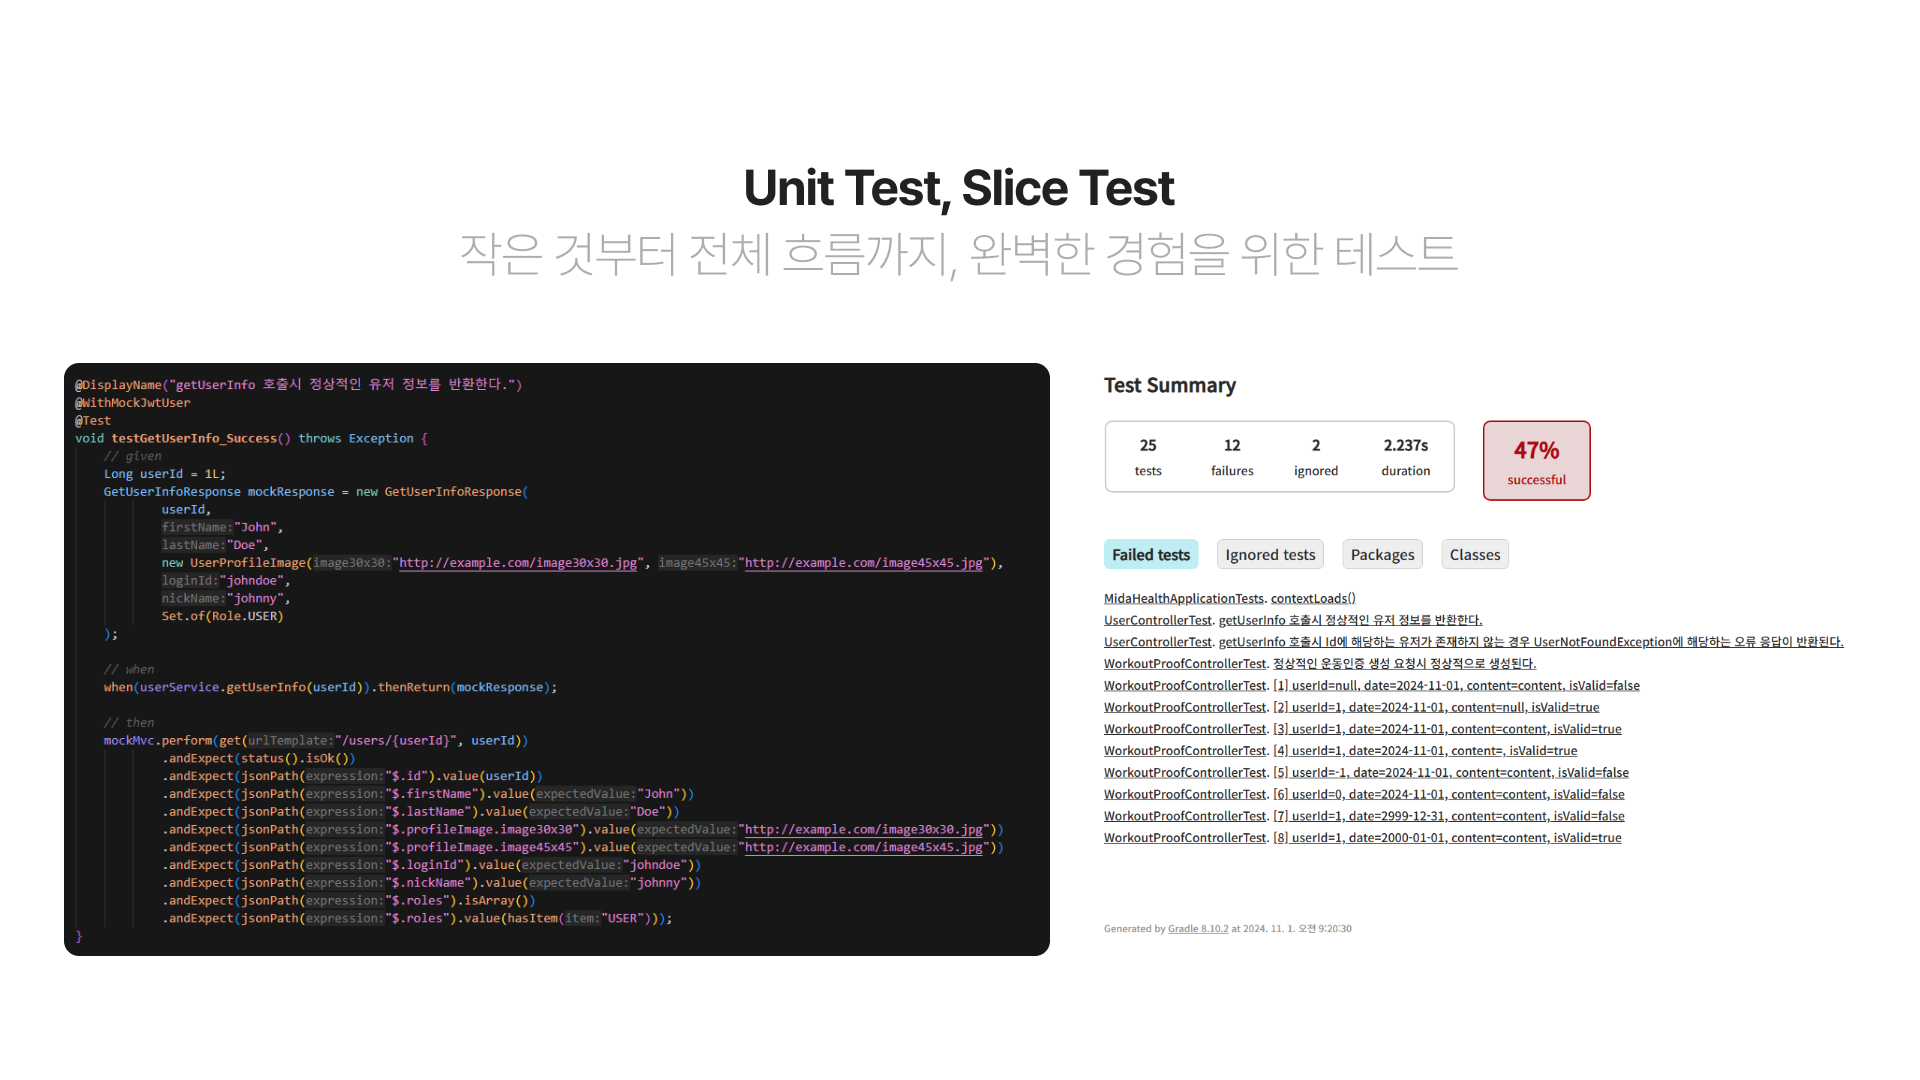Viewport: 1920px width, 1080px height.
Task: Click the image30x30.jpg URL in the UserProfileImage line
Action: coord(518,563)
